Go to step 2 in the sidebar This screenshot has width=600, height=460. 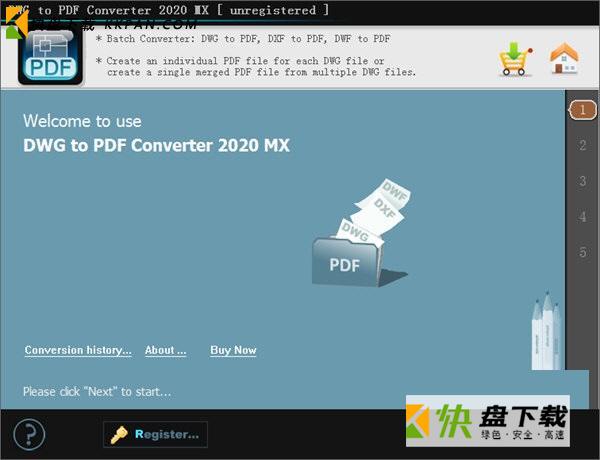582,145
